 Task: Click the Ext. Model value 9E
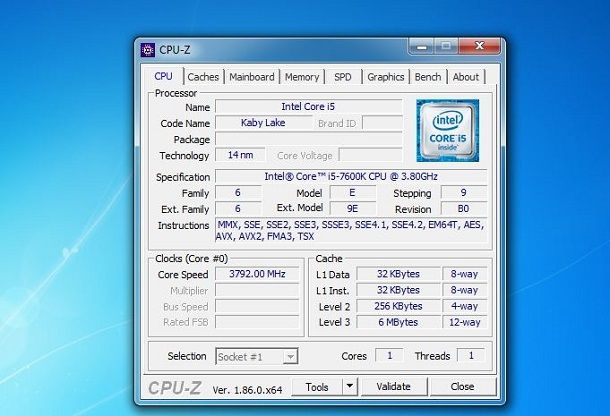point(352,209)
